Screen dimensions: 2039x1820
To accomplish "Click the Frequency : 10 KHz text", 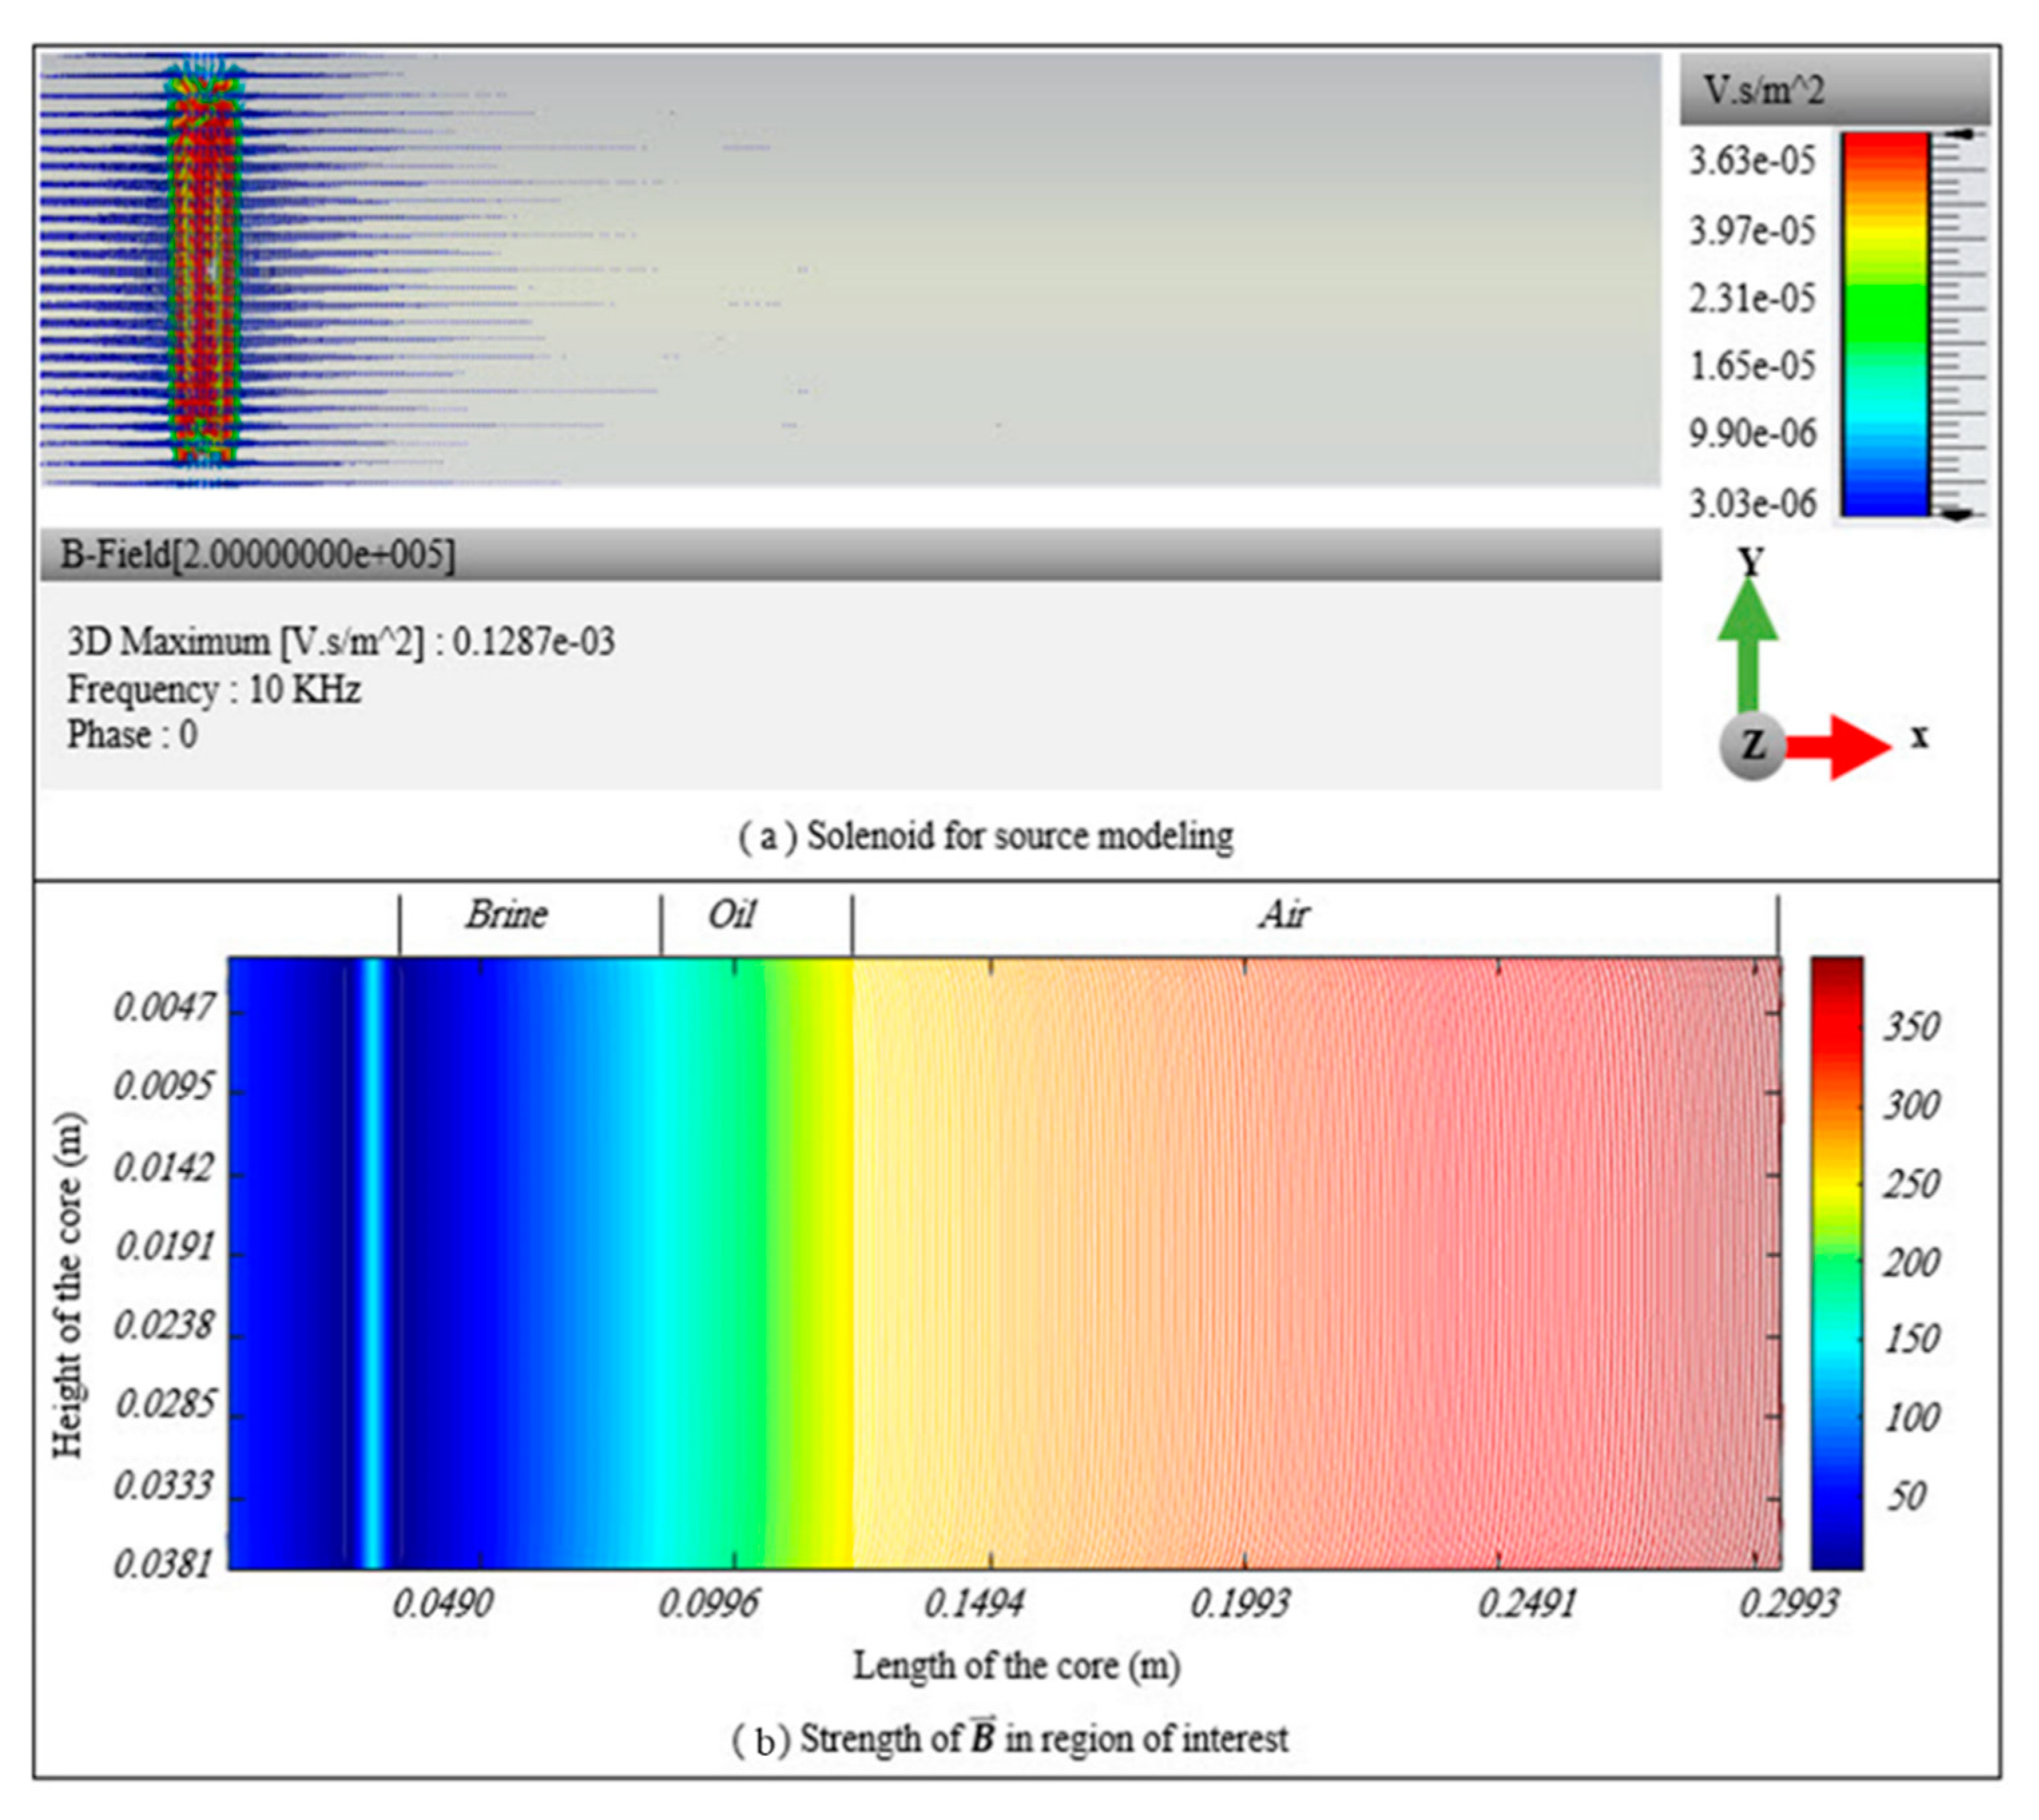I will 214,690.
